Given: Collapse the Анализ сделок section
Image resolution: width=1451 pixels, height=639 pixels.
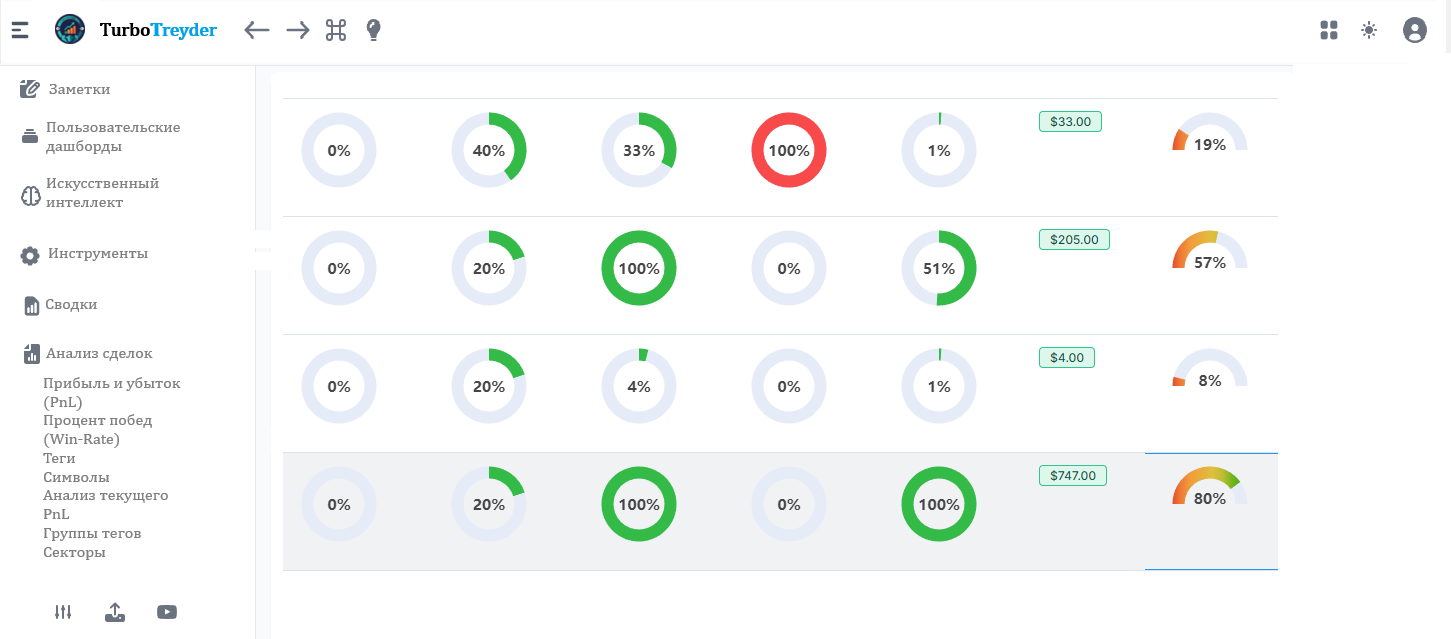Looking at the screenshot, I should click(98, 353).
